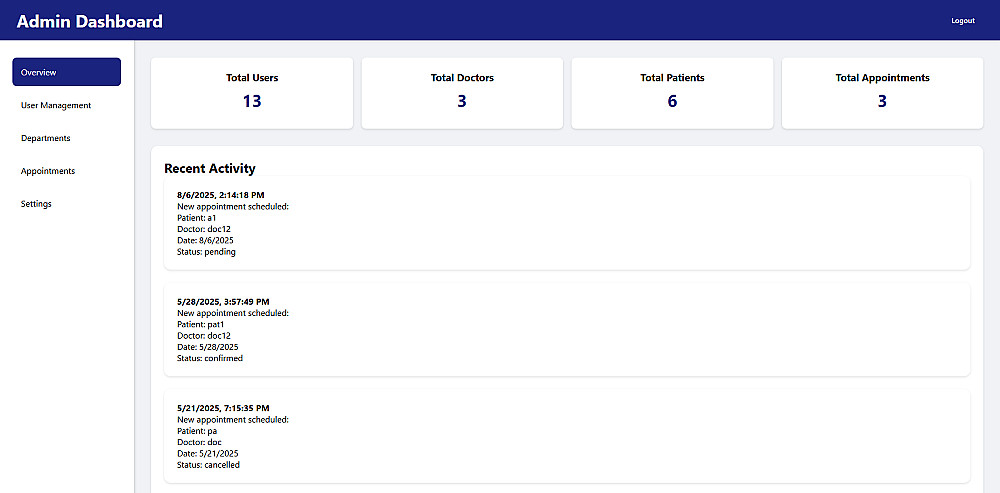Click 'Patient: pa' text
The width and height of the screenshot is (1000, 493).
(x=197, y=430)
